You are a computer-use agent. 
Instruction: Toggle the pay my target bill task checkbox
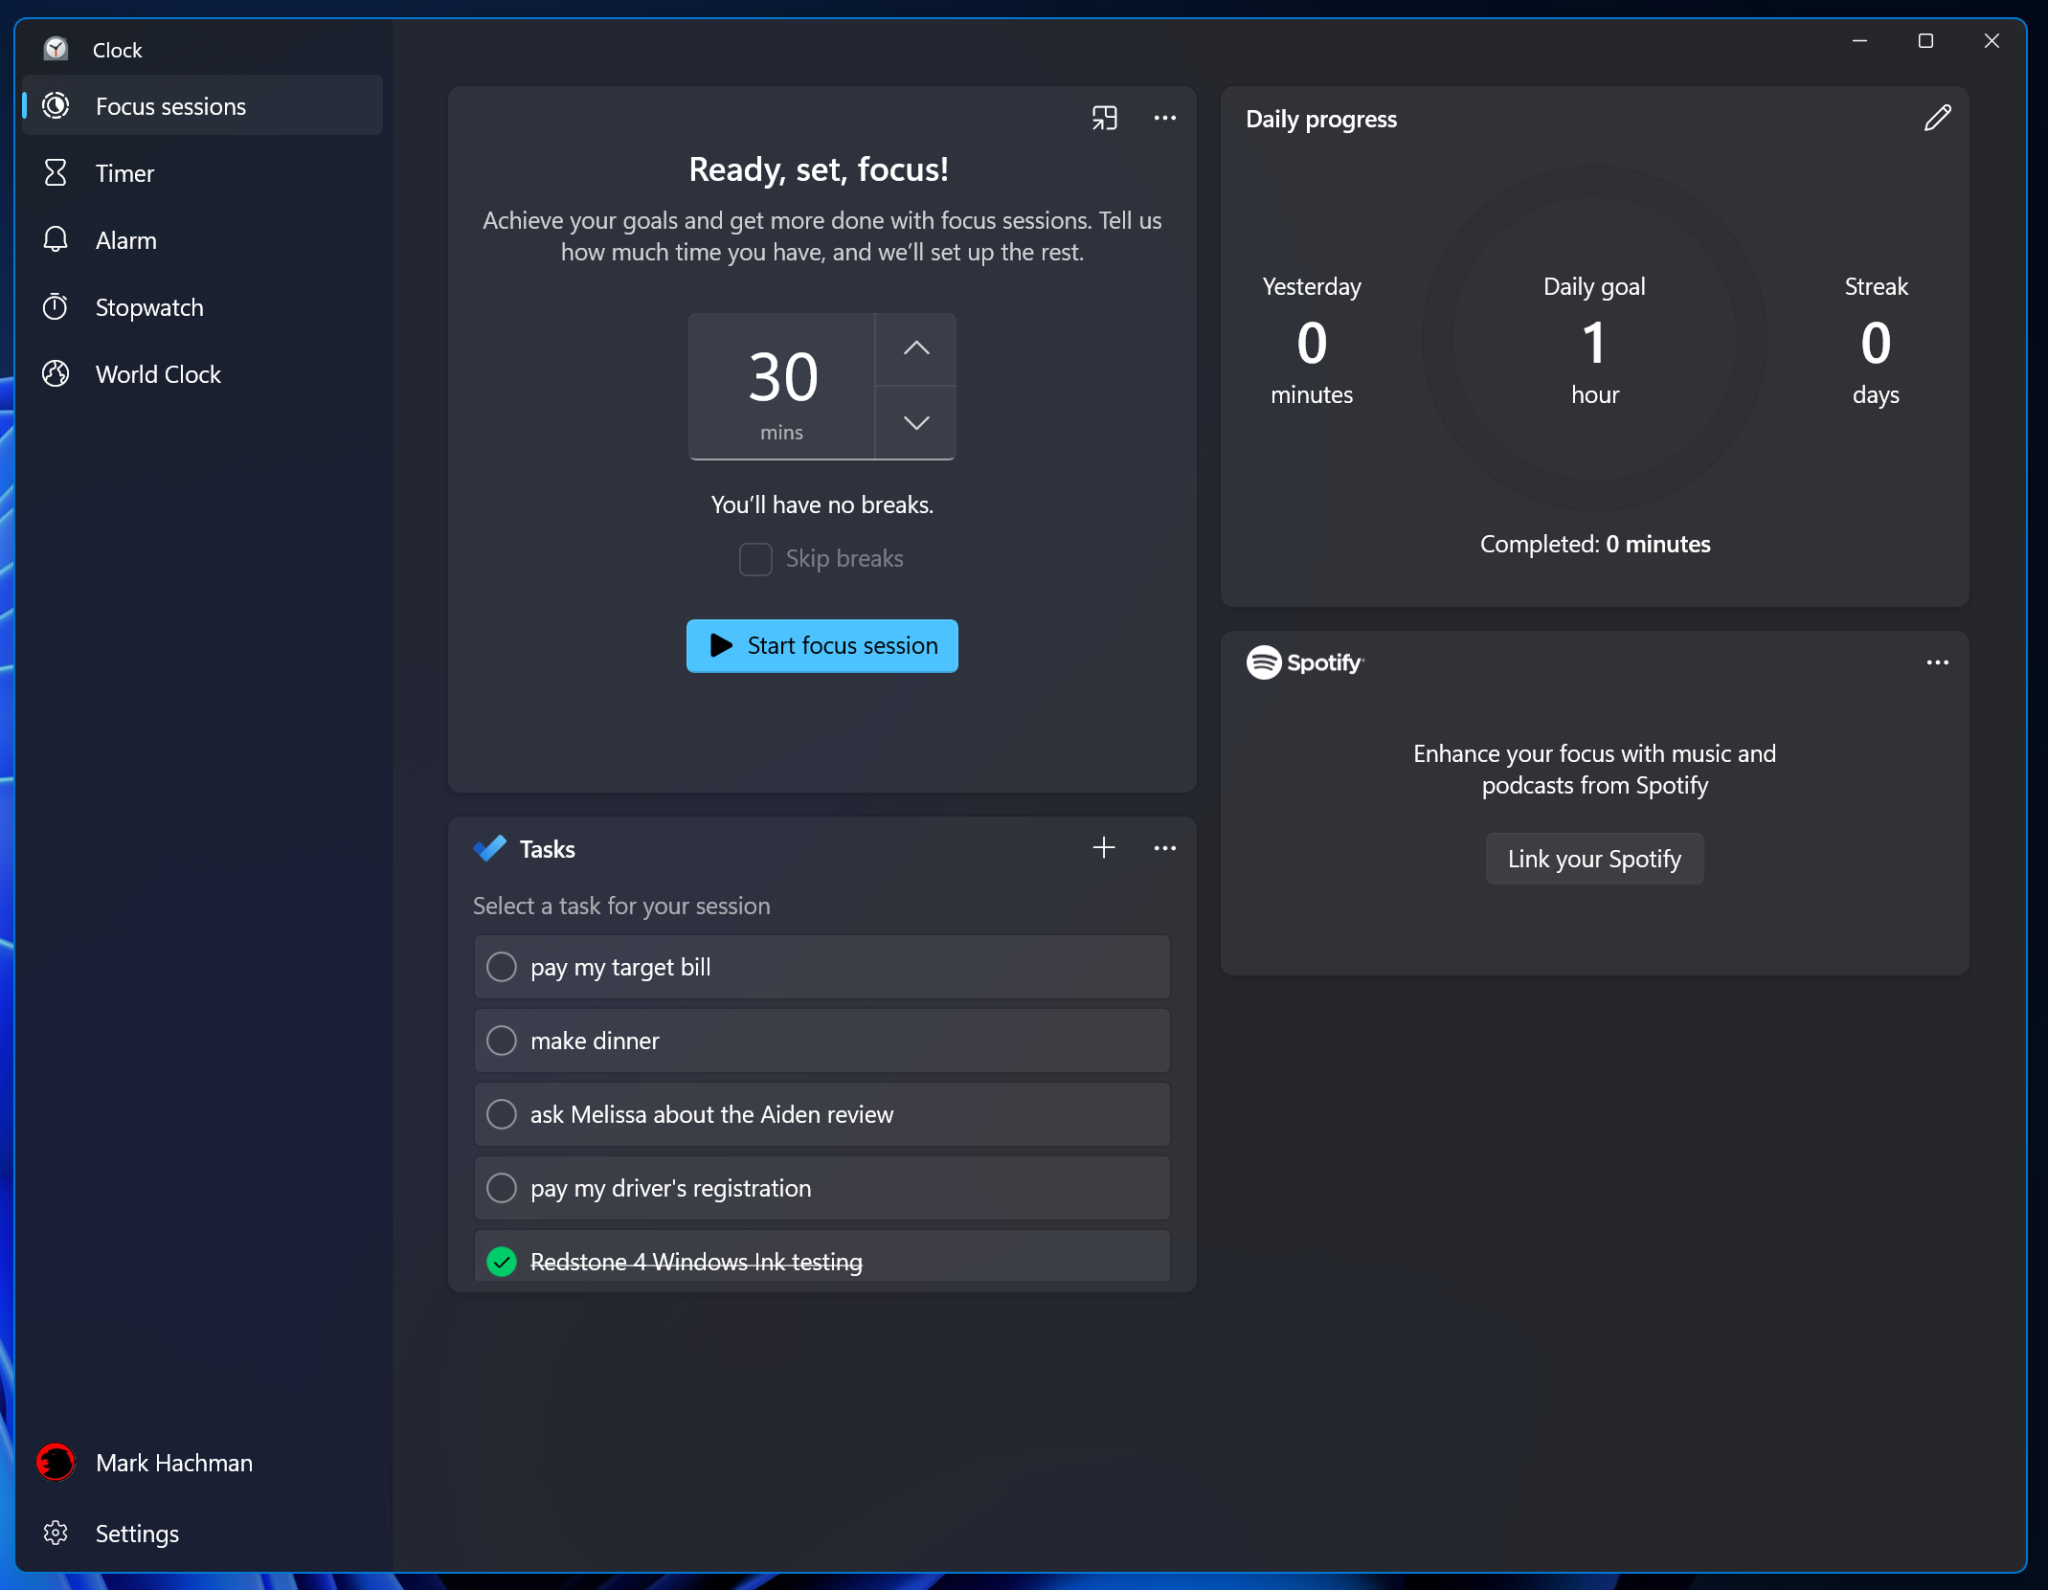coord(502,966)
